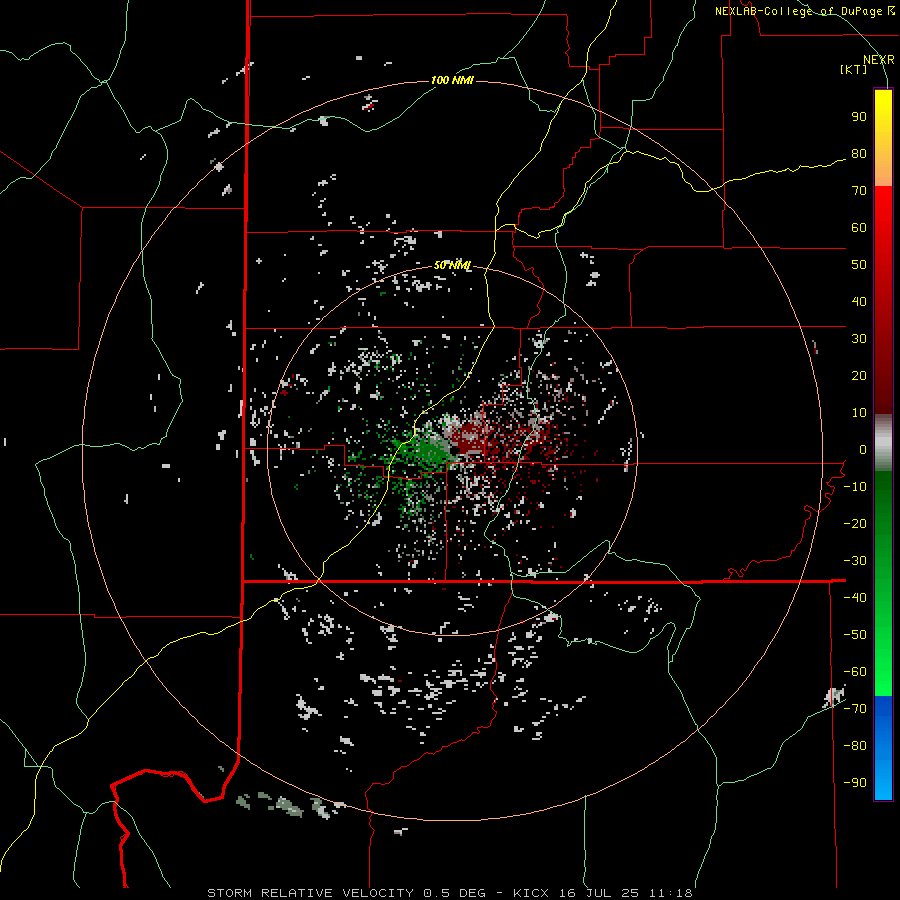
Task: Click the 50 value on the velocity scale
Action: pyautogui.click(x=859, y=265)
